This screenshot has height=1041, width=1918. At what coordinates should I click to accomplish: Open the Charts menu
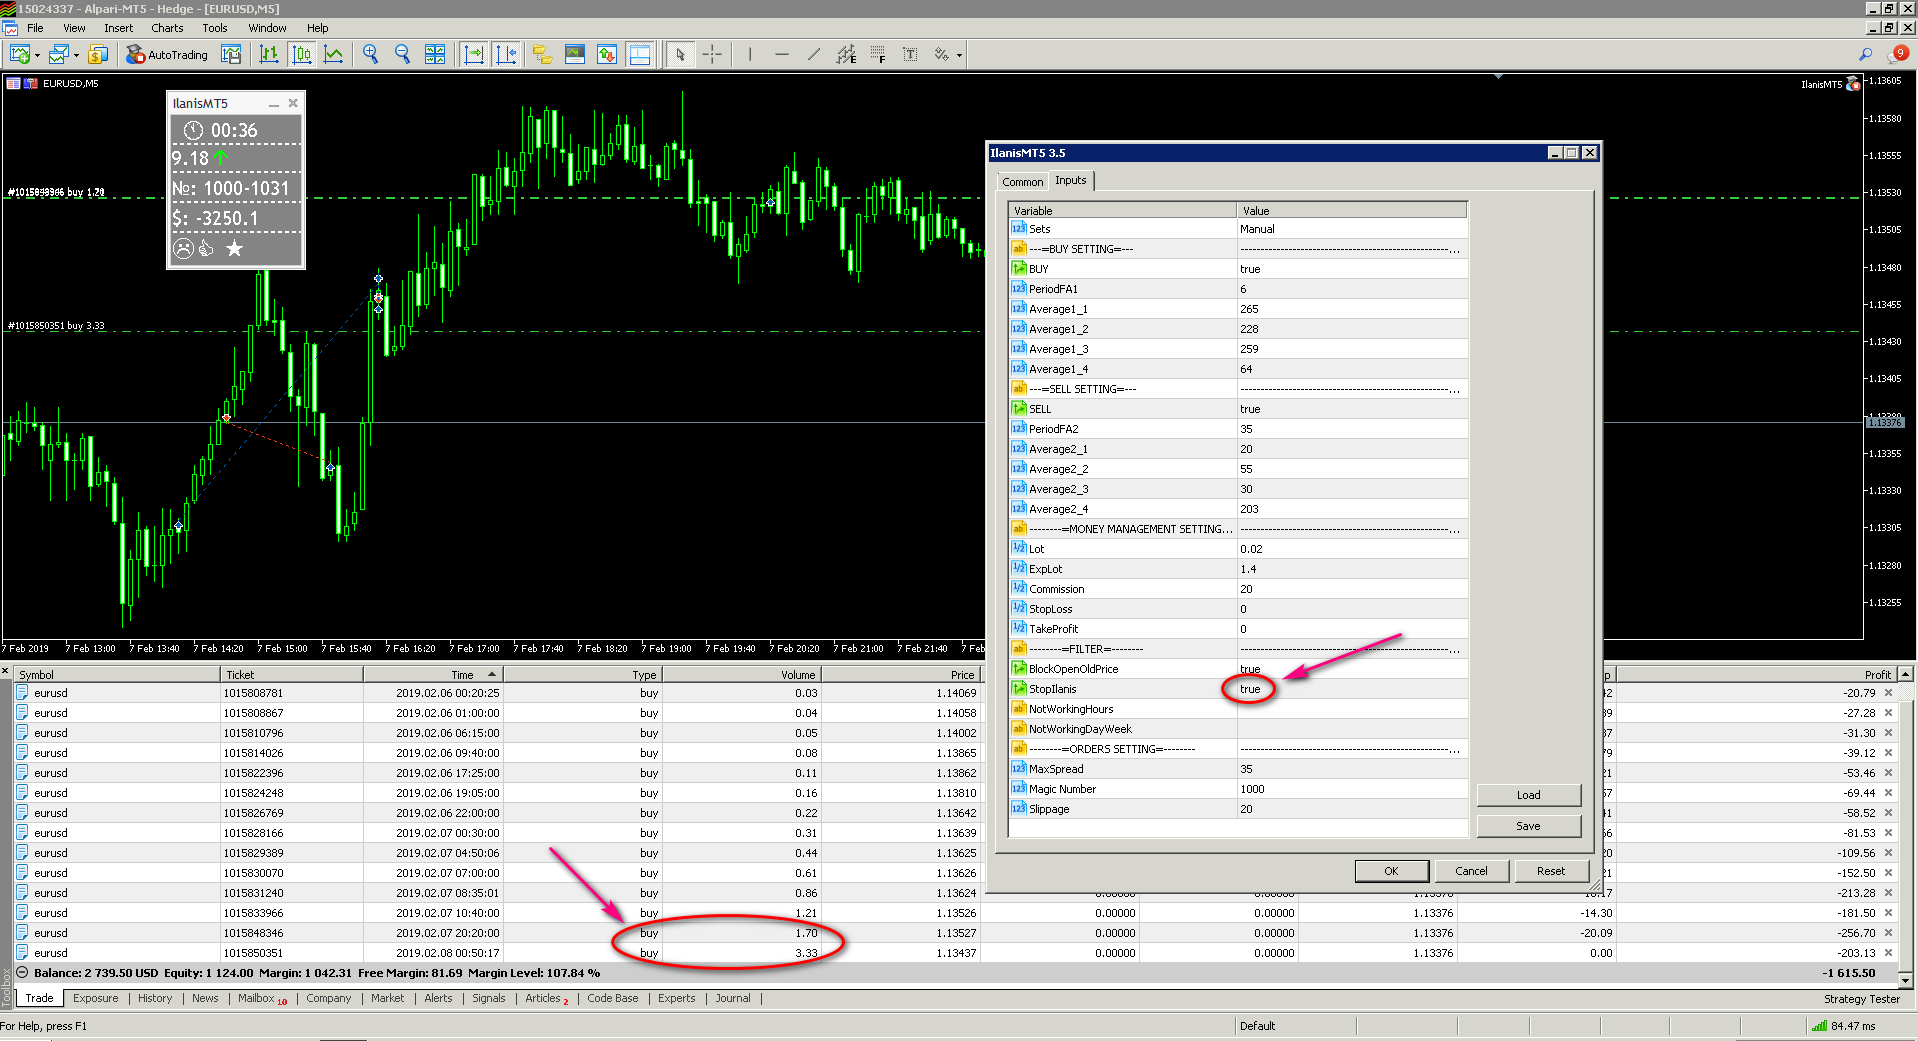pyautogui.click(x=167, y=28)
